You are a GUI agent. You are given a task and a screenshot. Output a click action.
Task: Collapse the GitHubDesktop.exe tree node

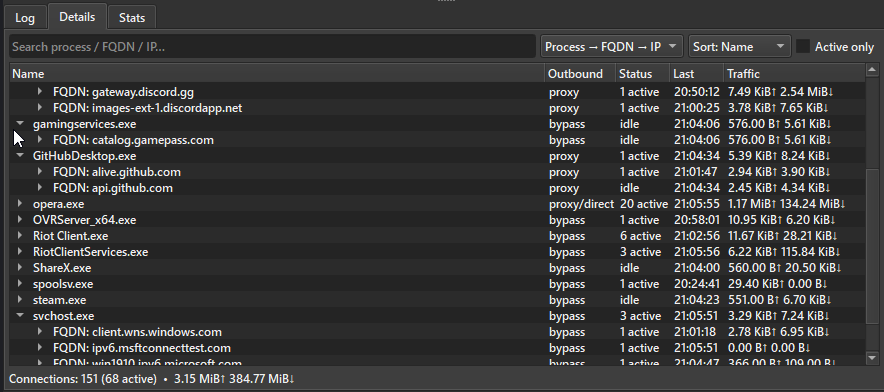[20, 156]
